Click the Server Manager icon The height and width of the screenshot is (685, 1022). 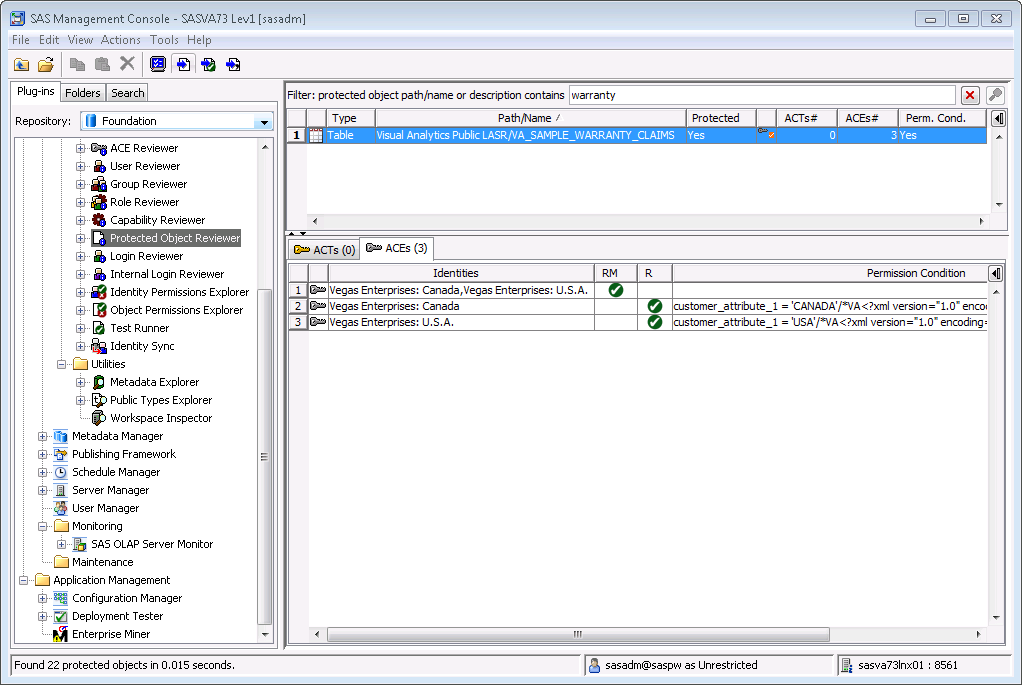point(61,490)
